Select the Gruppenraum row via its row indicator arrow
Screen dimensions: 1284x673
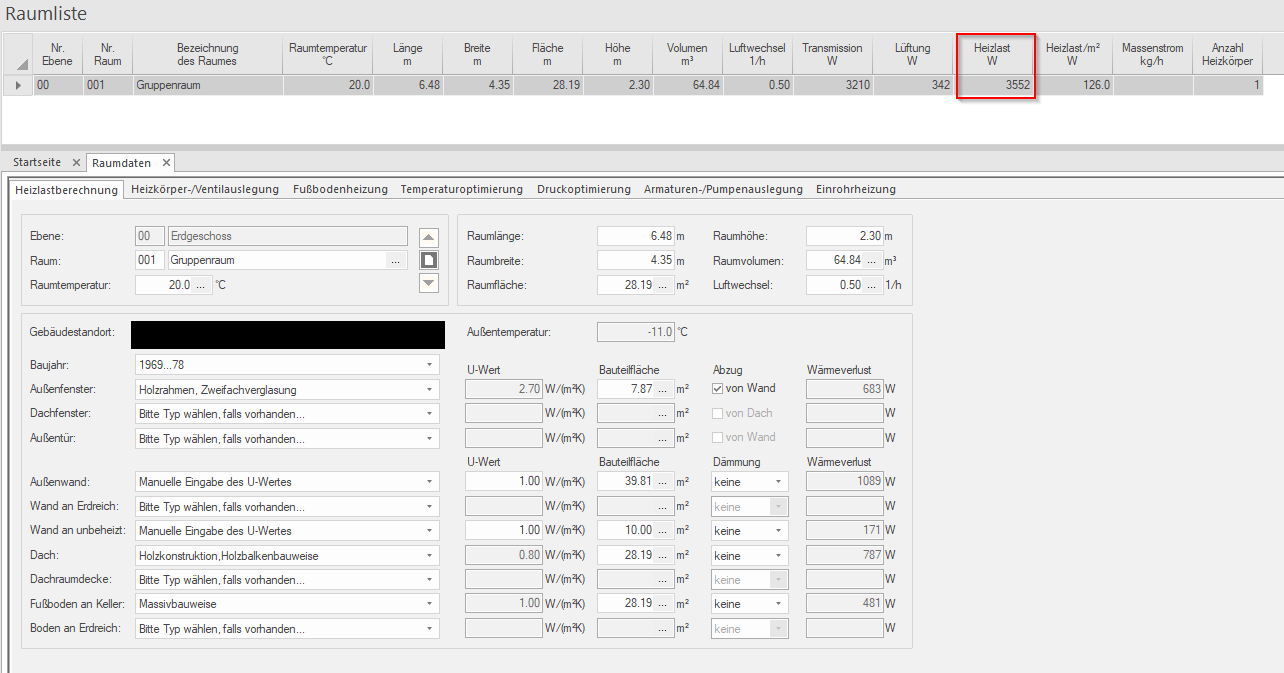(x=18, y=86)
